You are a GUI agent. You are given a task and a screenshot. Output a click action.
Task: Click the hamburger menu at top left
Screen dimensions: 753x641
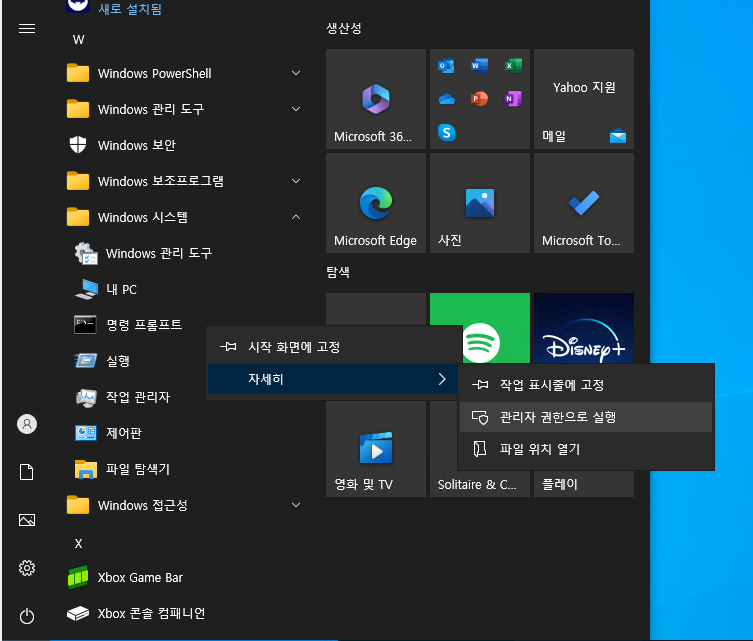tap(27, 28)
